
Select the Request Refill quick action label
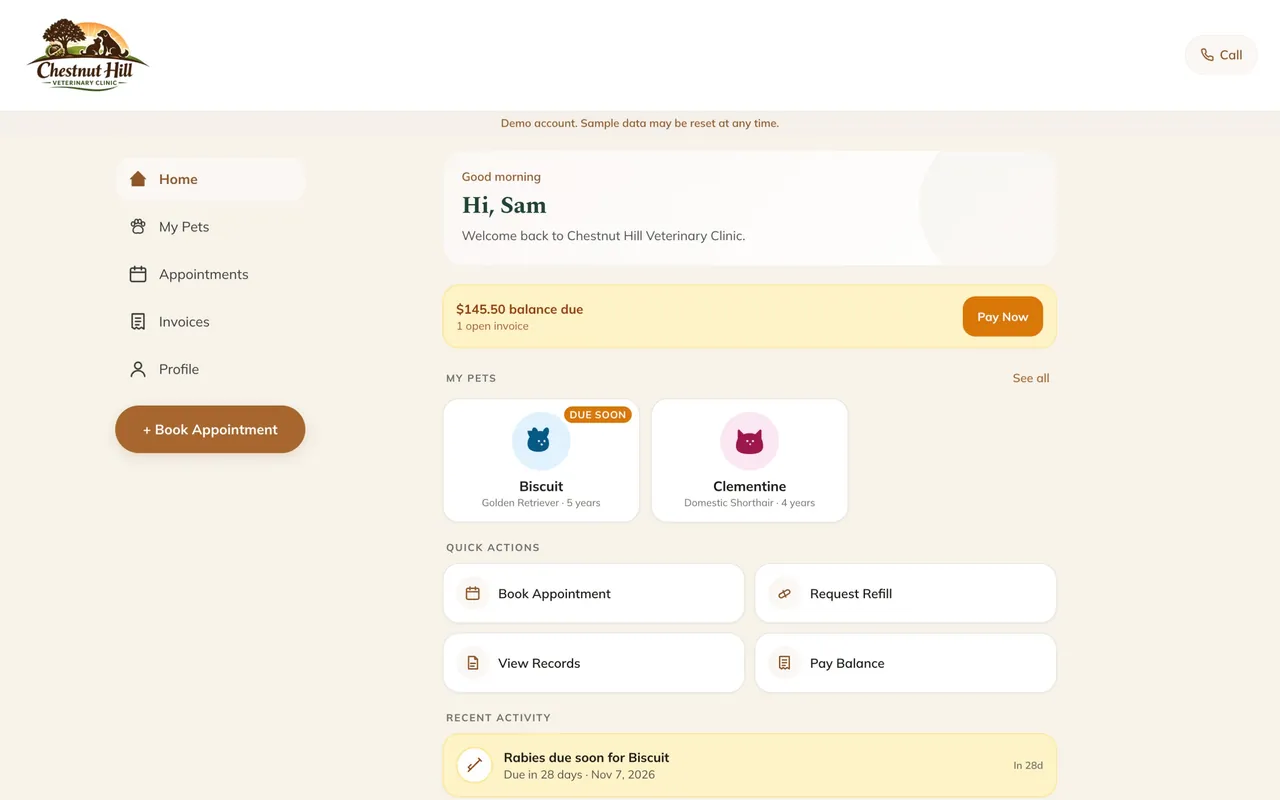pos(851,593)
